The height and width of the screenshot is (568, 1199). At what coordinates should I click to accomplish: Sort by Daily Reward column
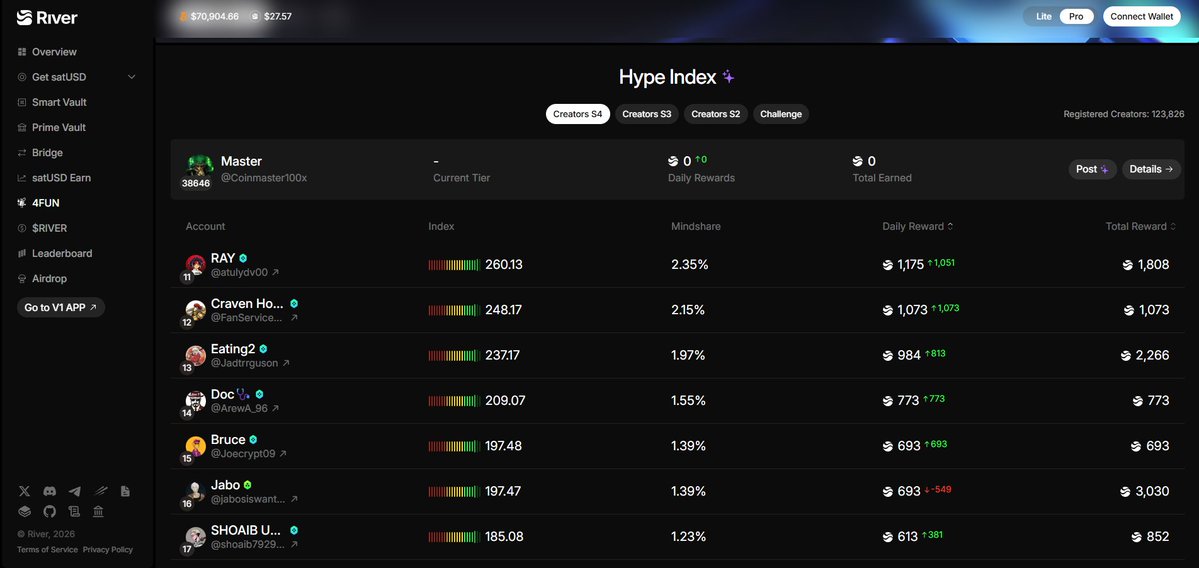[918, 226]
